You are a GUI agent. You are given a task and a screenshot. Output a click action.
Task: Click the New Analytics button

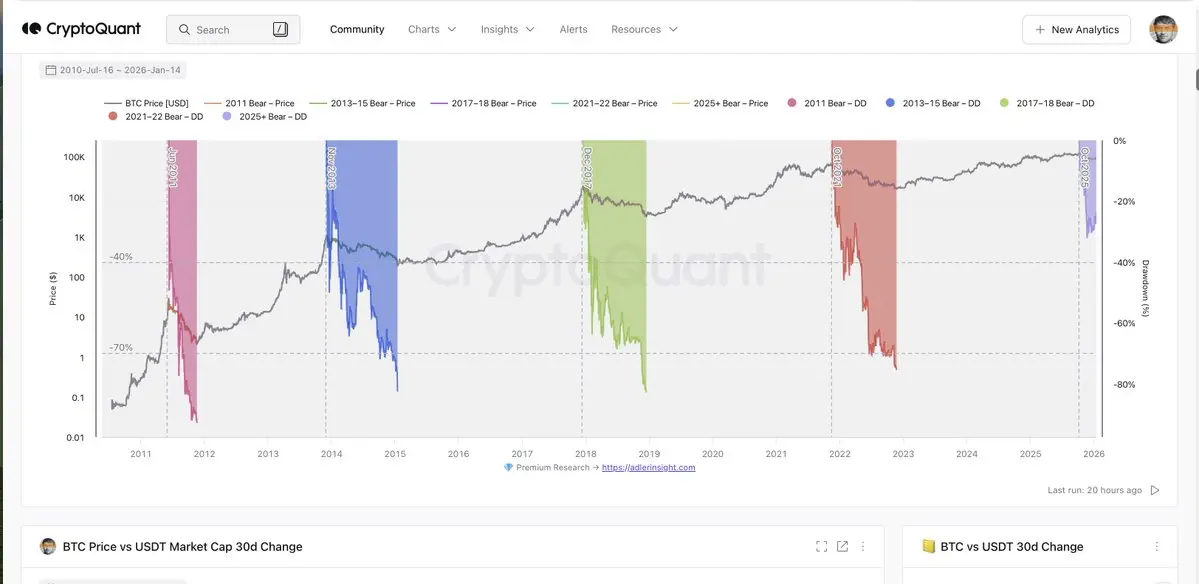[x=1076, y=29]
